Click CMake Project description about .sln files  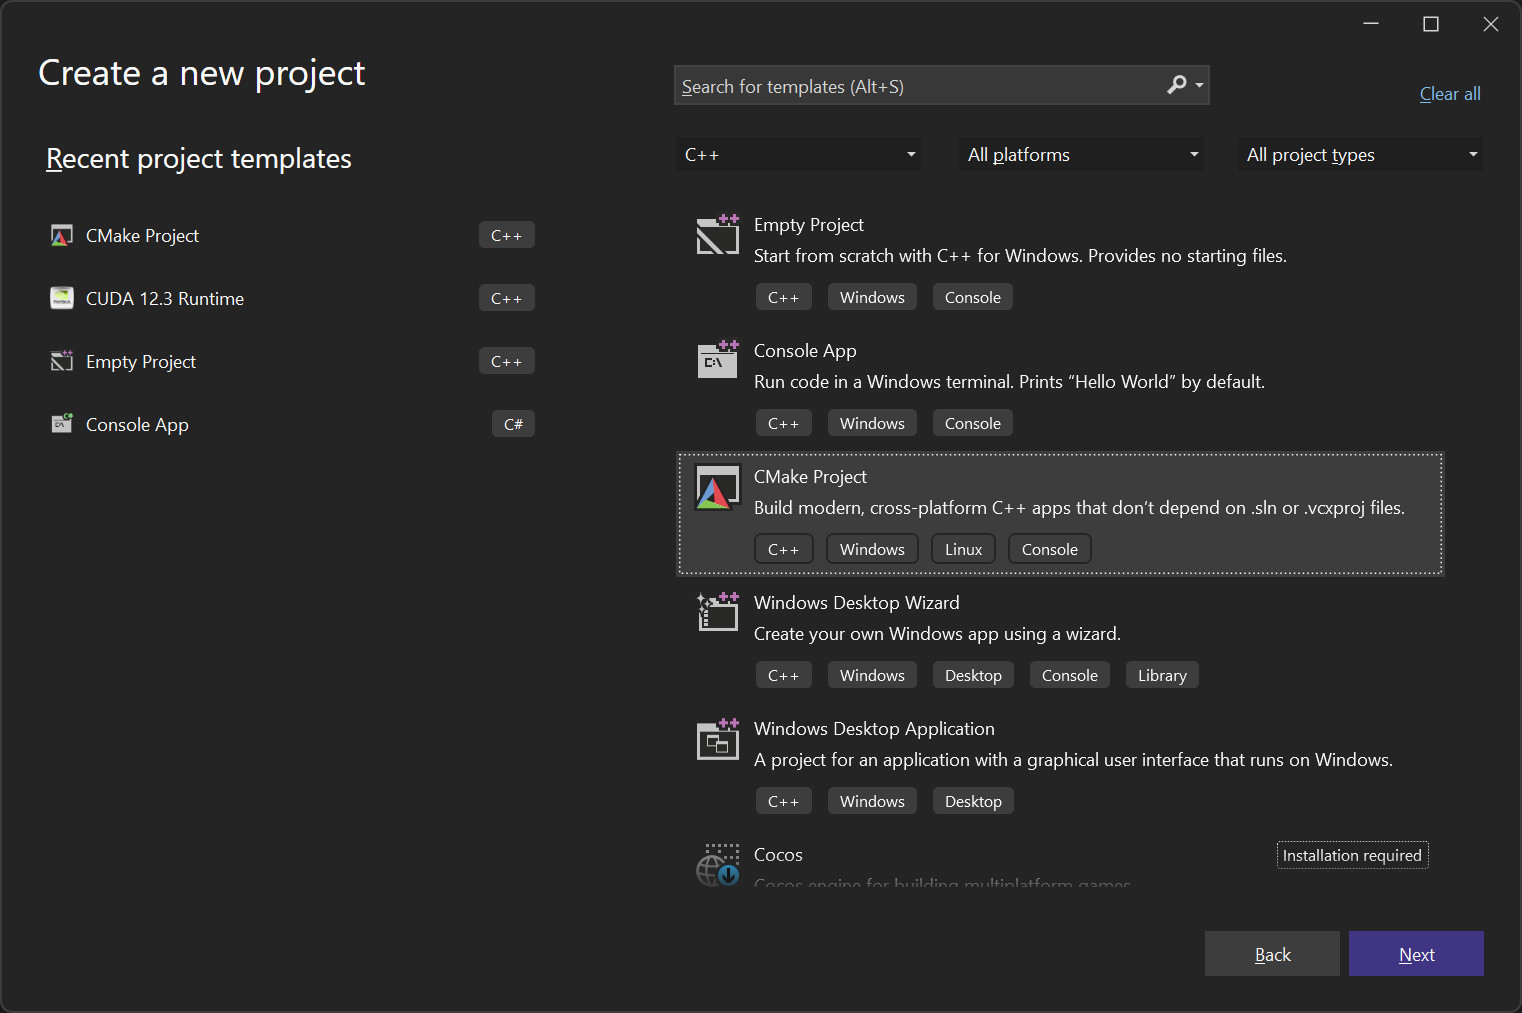1079,508
